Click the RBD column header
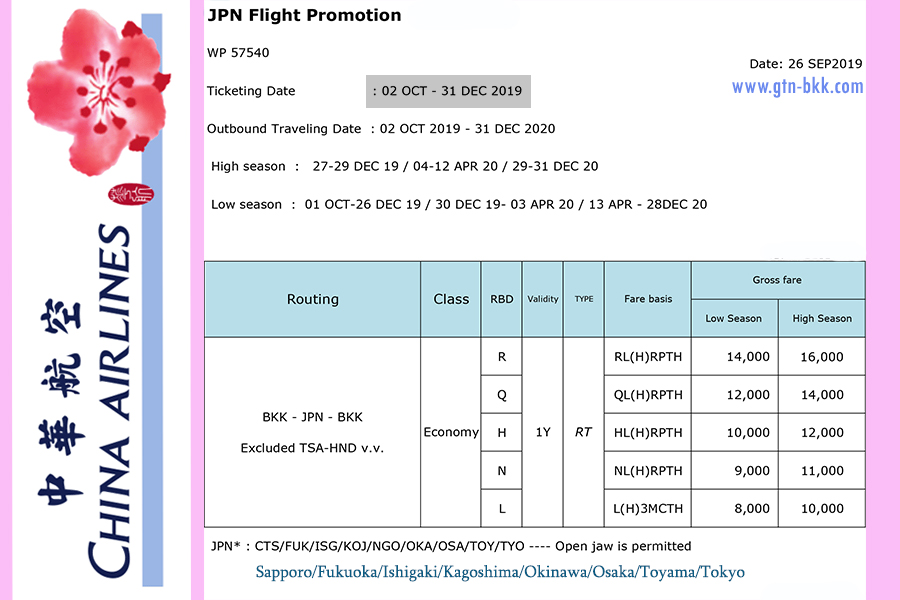Viewport: 900px width, 600px height. click(x=501, y=299)
